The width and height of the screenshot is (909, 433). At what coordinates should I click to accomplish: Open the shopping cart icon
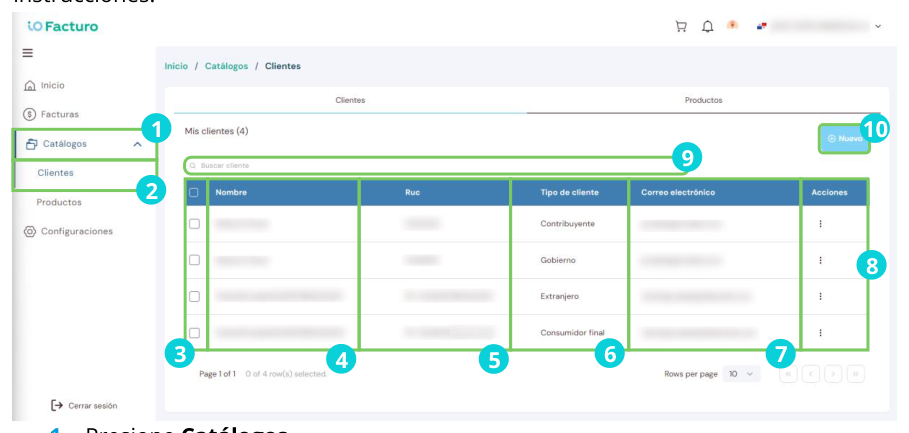pos(681,27)
